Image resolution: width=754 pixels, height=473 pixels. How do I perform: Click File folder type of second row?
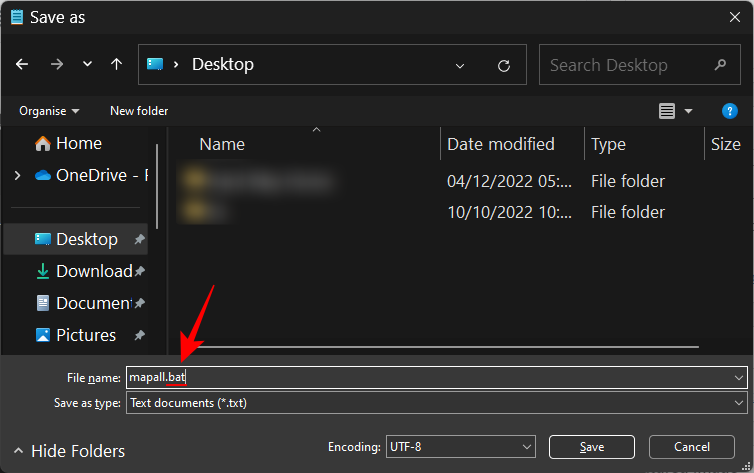628,212
